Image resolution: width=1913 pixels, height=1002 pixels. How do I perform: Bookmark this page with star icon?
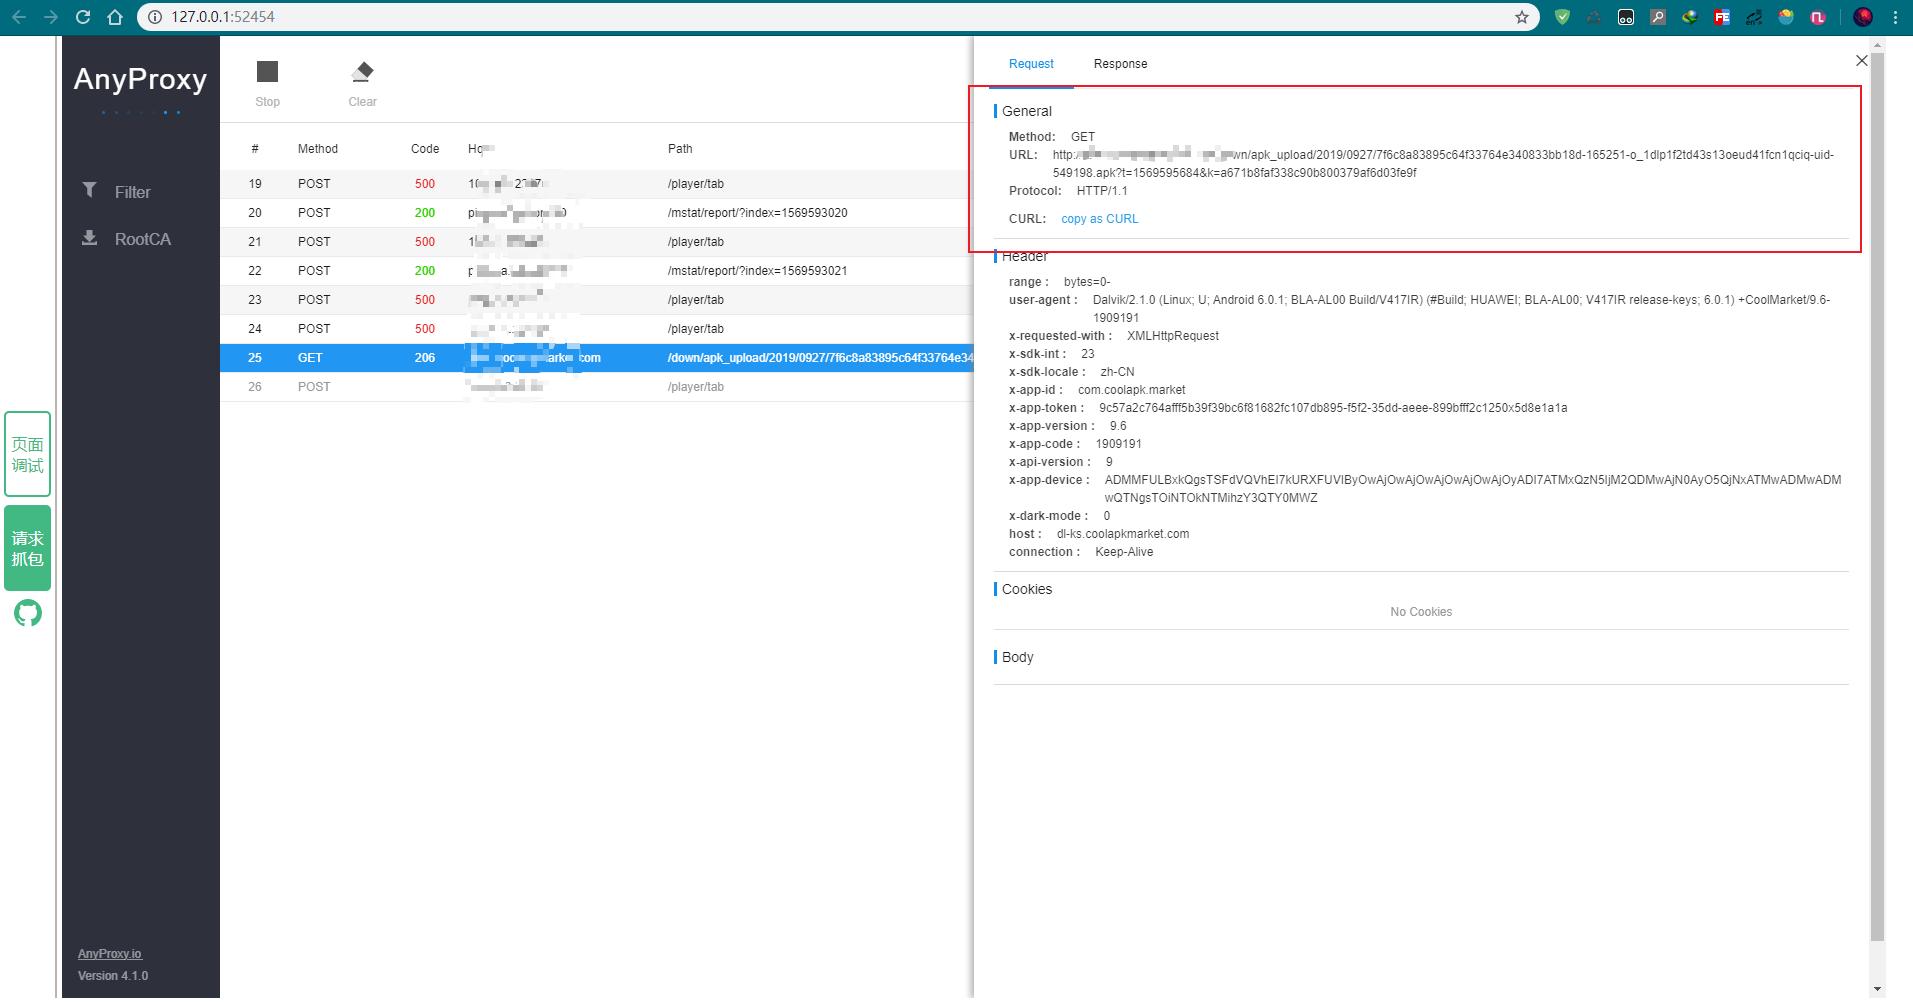coord(1521,17)
